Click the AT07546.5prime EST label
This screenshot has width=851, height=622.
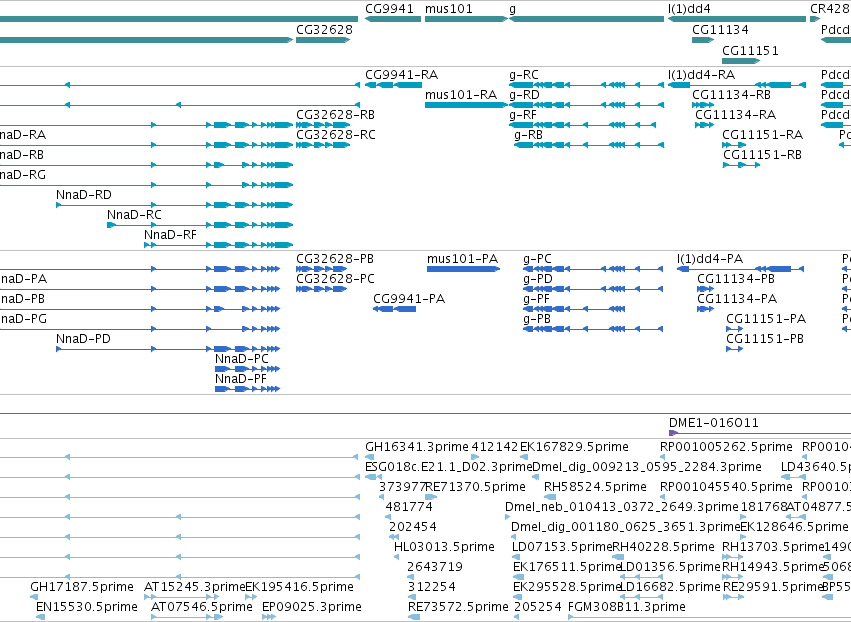coord(202,607)
